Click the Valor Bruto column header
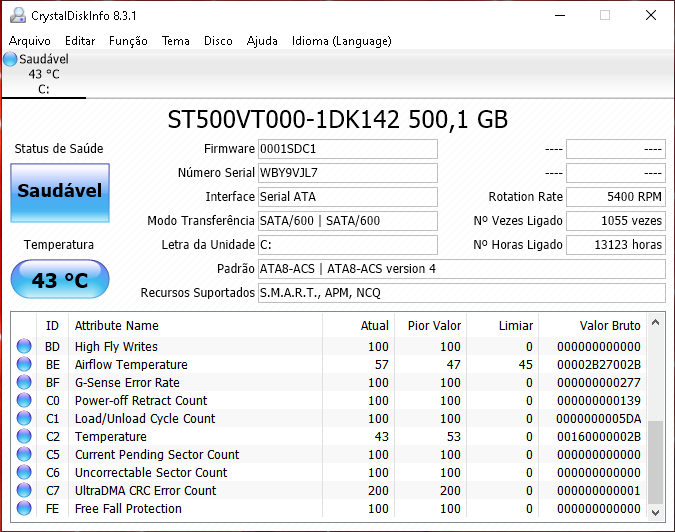The width and height of the screenshot is (675, 532). (593, 325)
